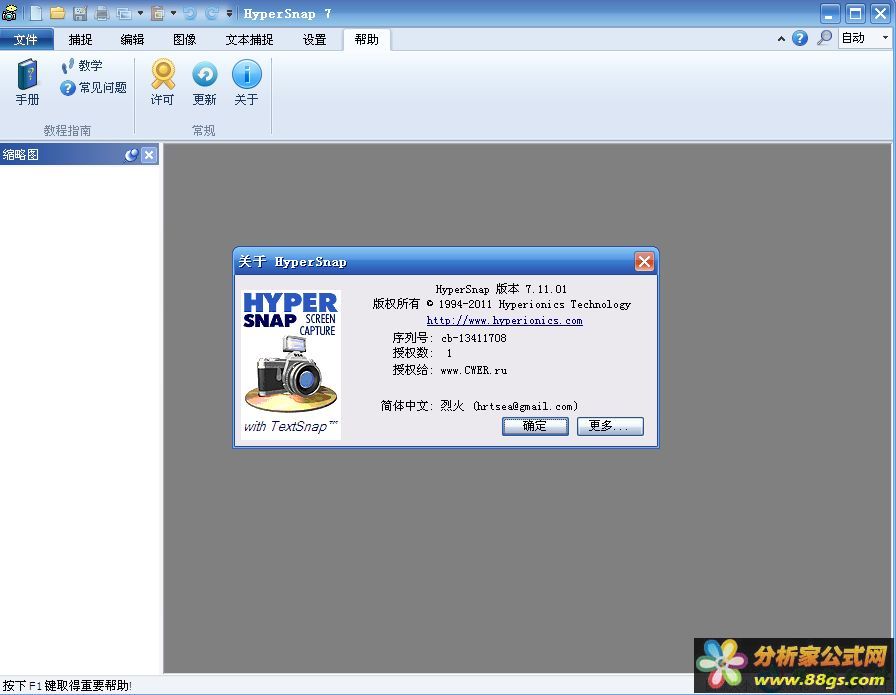Click the 许可 license ribbon icon
896x695 pixels.
[163, 82]
